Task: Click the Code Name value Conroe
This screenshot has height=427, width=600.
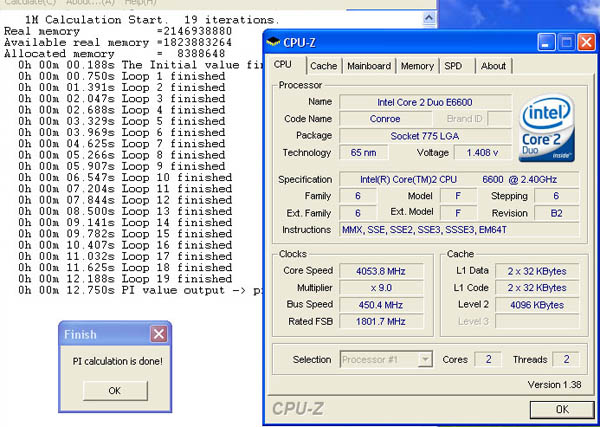Action: (385, 119)
